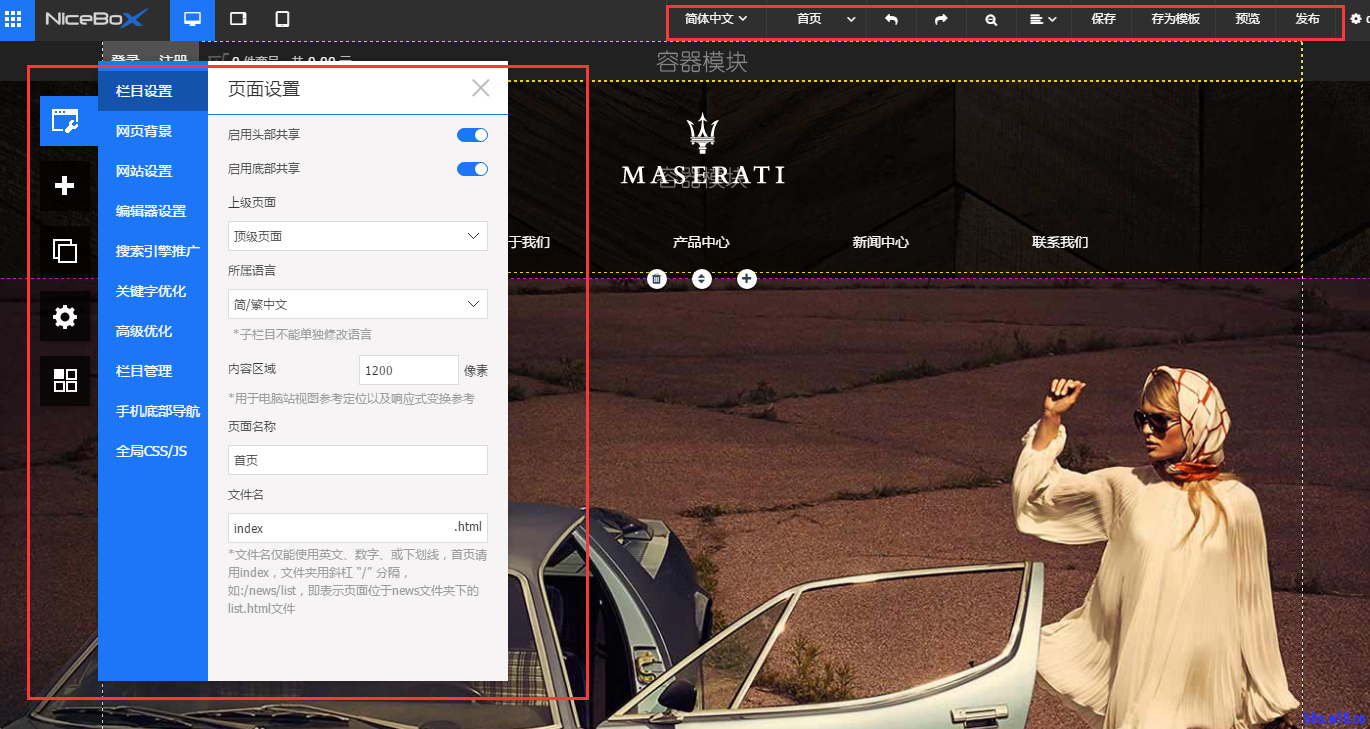Viewport: 1370px width, 729px height.
Task: Open the 简体中文 language dropdown
Action: pyautogui.click(x=716, y=19)
